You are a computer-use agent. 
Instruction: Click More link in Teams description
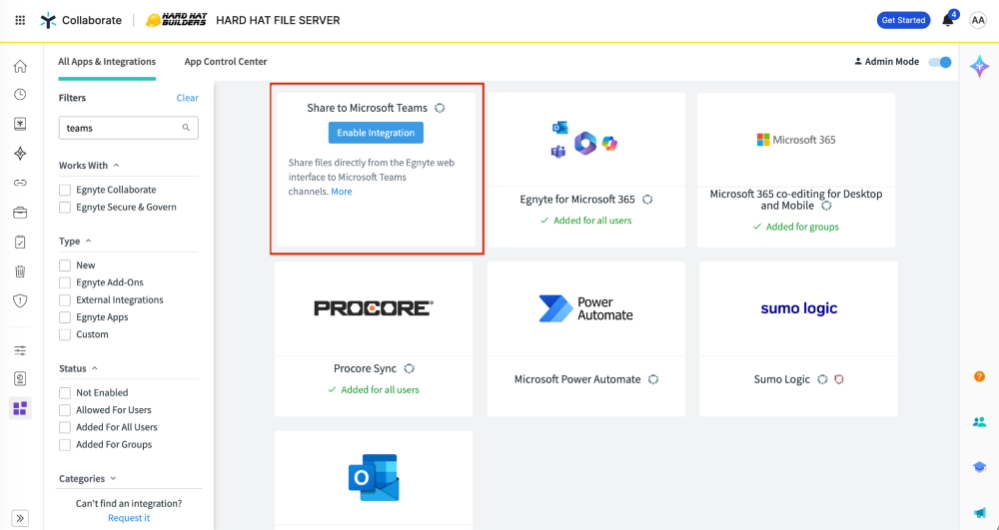point(341,192)
